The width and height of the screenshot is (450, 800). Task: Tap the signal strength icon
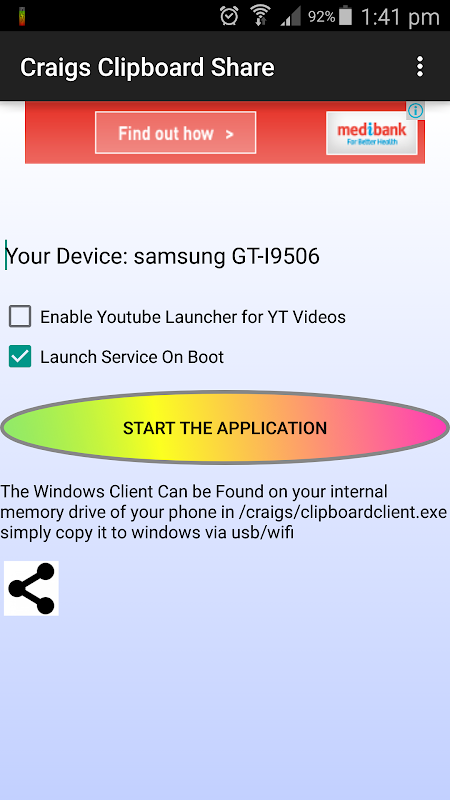pos(291,16)
